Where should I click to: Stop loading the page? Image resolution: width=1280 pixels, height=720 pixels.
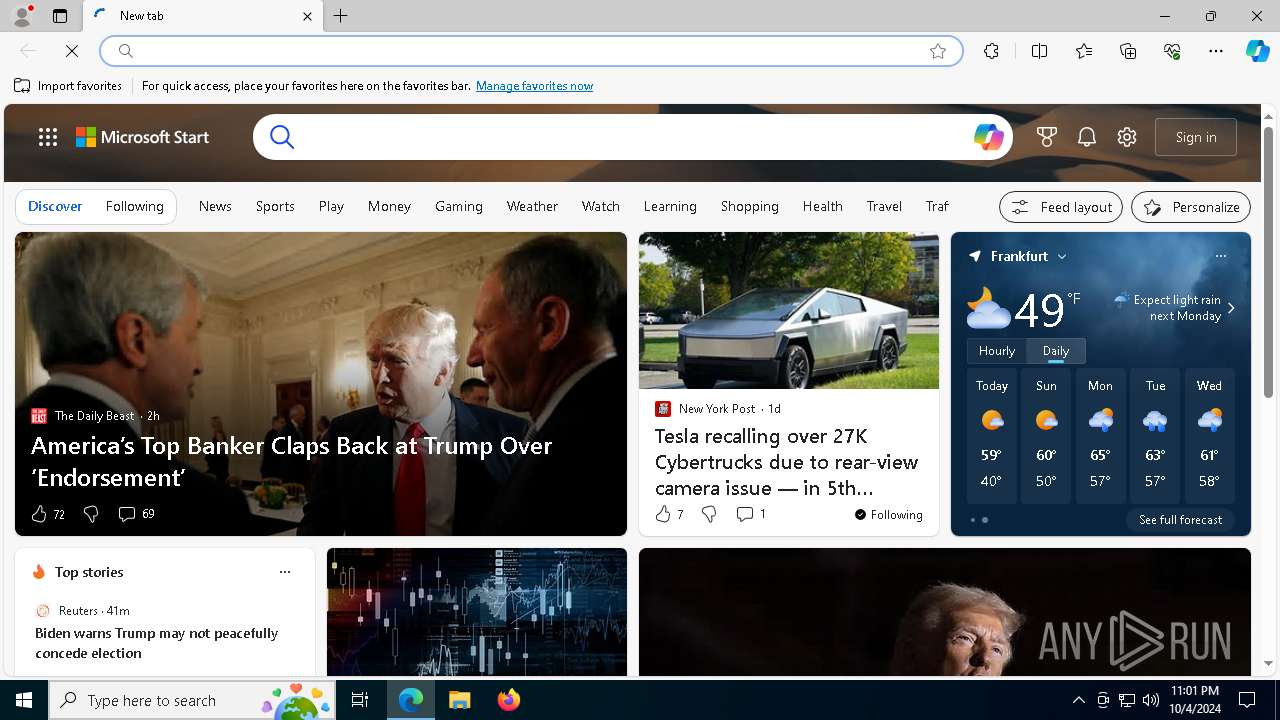click(x=72, y=51)
